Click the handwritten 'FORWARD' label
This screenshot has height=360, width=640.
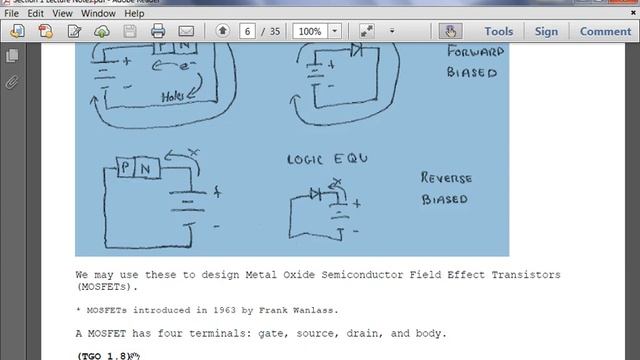pos(476,51)
